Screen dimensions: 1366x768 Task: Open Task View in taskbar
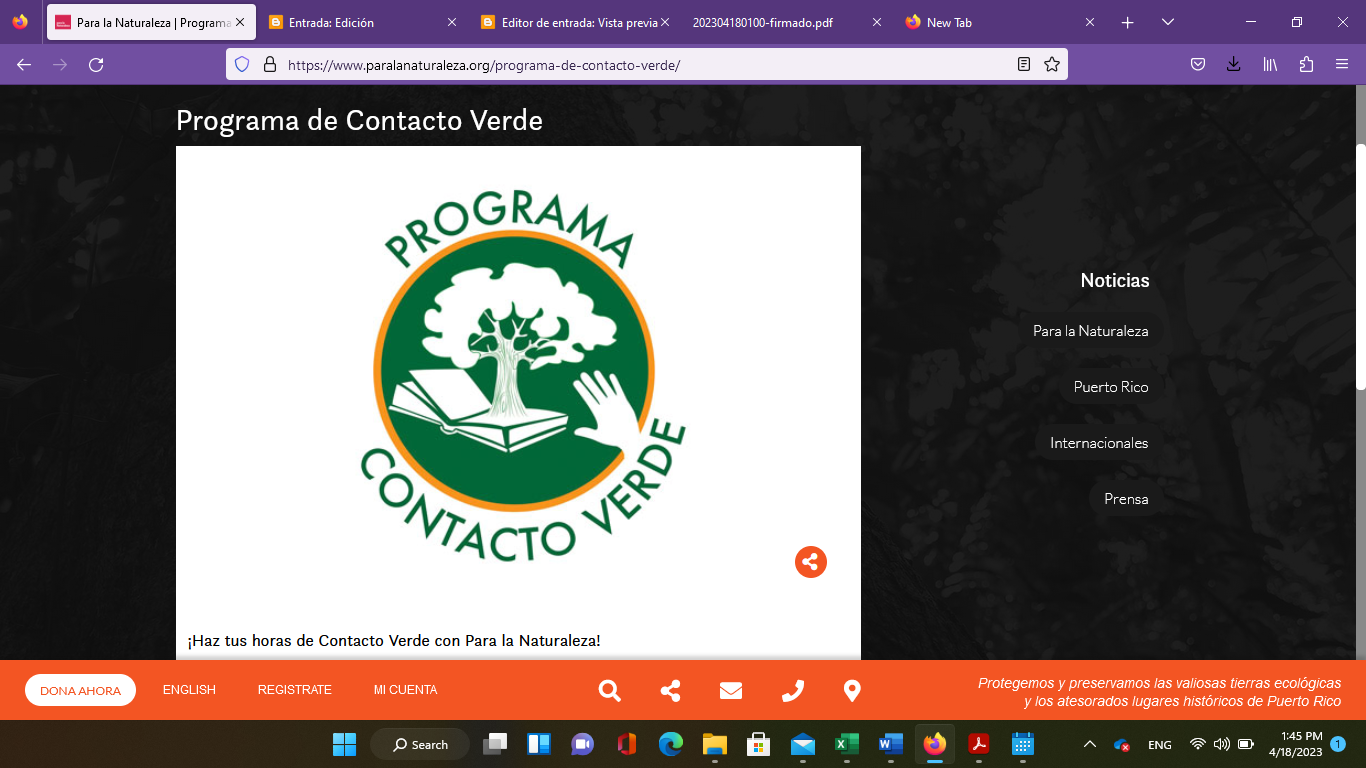(495, 744)
